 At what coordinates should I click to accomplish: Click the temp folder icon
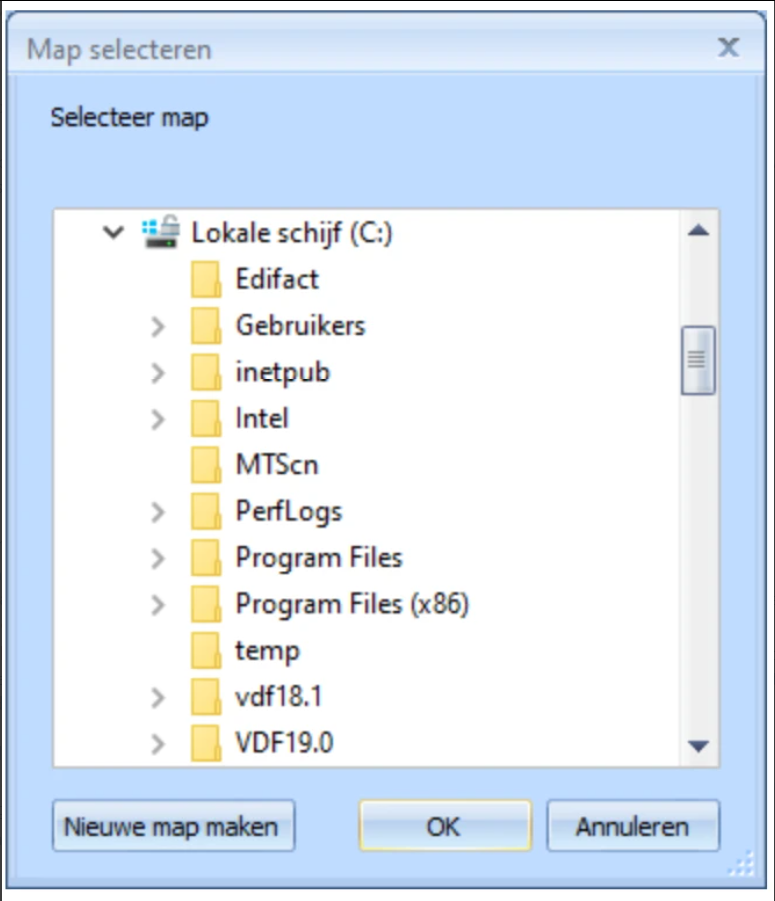pyautogui.click(x=206, y=651)
